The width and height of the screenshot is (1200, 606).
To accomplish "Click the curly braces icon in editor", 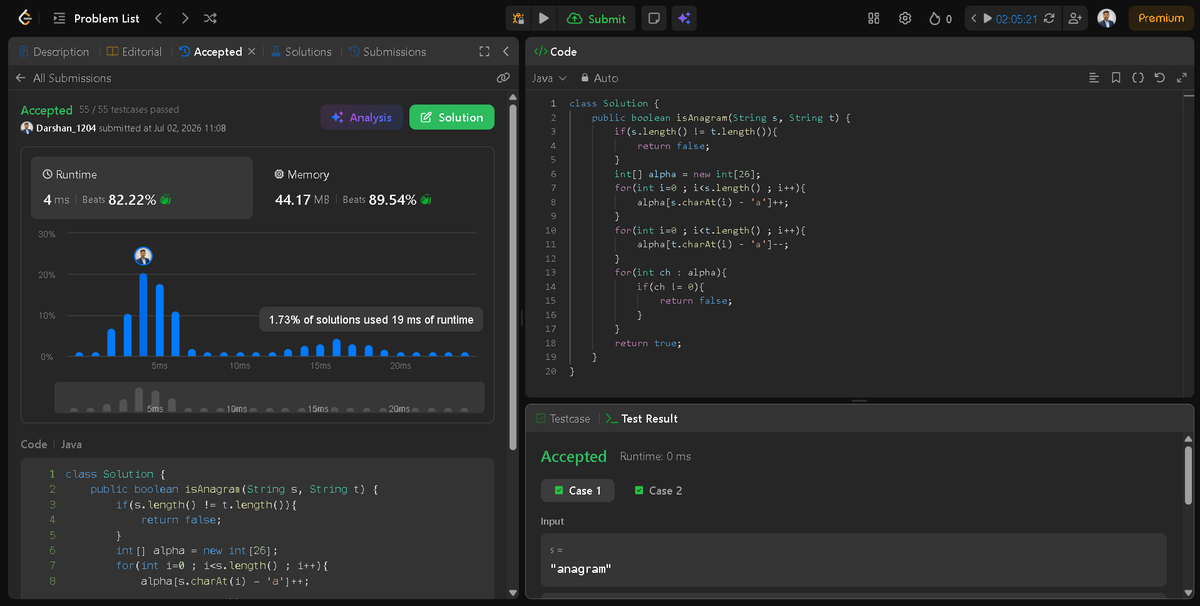I will (1138, 78).
